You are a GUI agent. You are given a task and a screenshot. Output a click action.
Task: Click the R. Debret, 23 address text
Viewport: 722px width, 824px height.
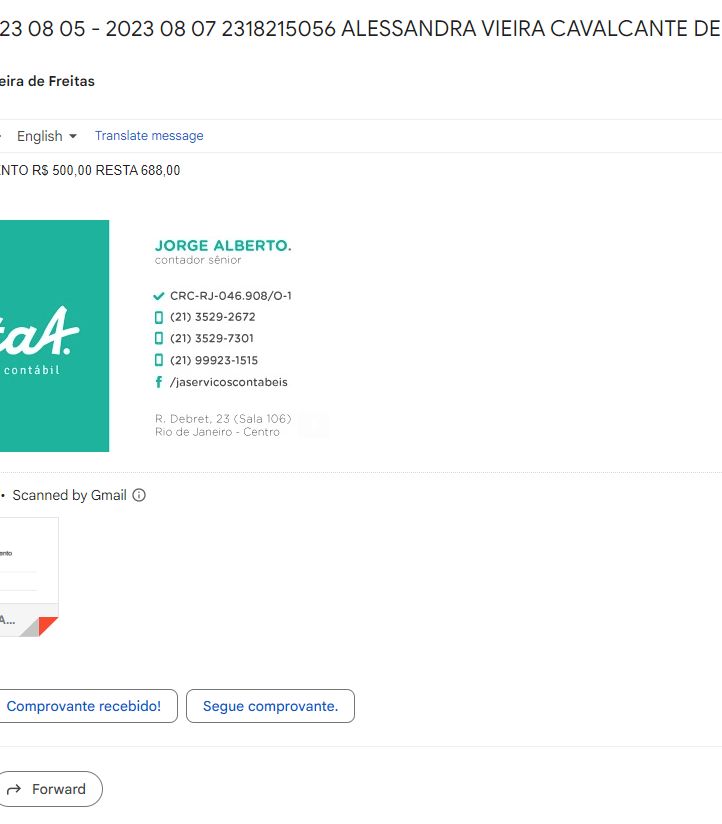[223, 419]
